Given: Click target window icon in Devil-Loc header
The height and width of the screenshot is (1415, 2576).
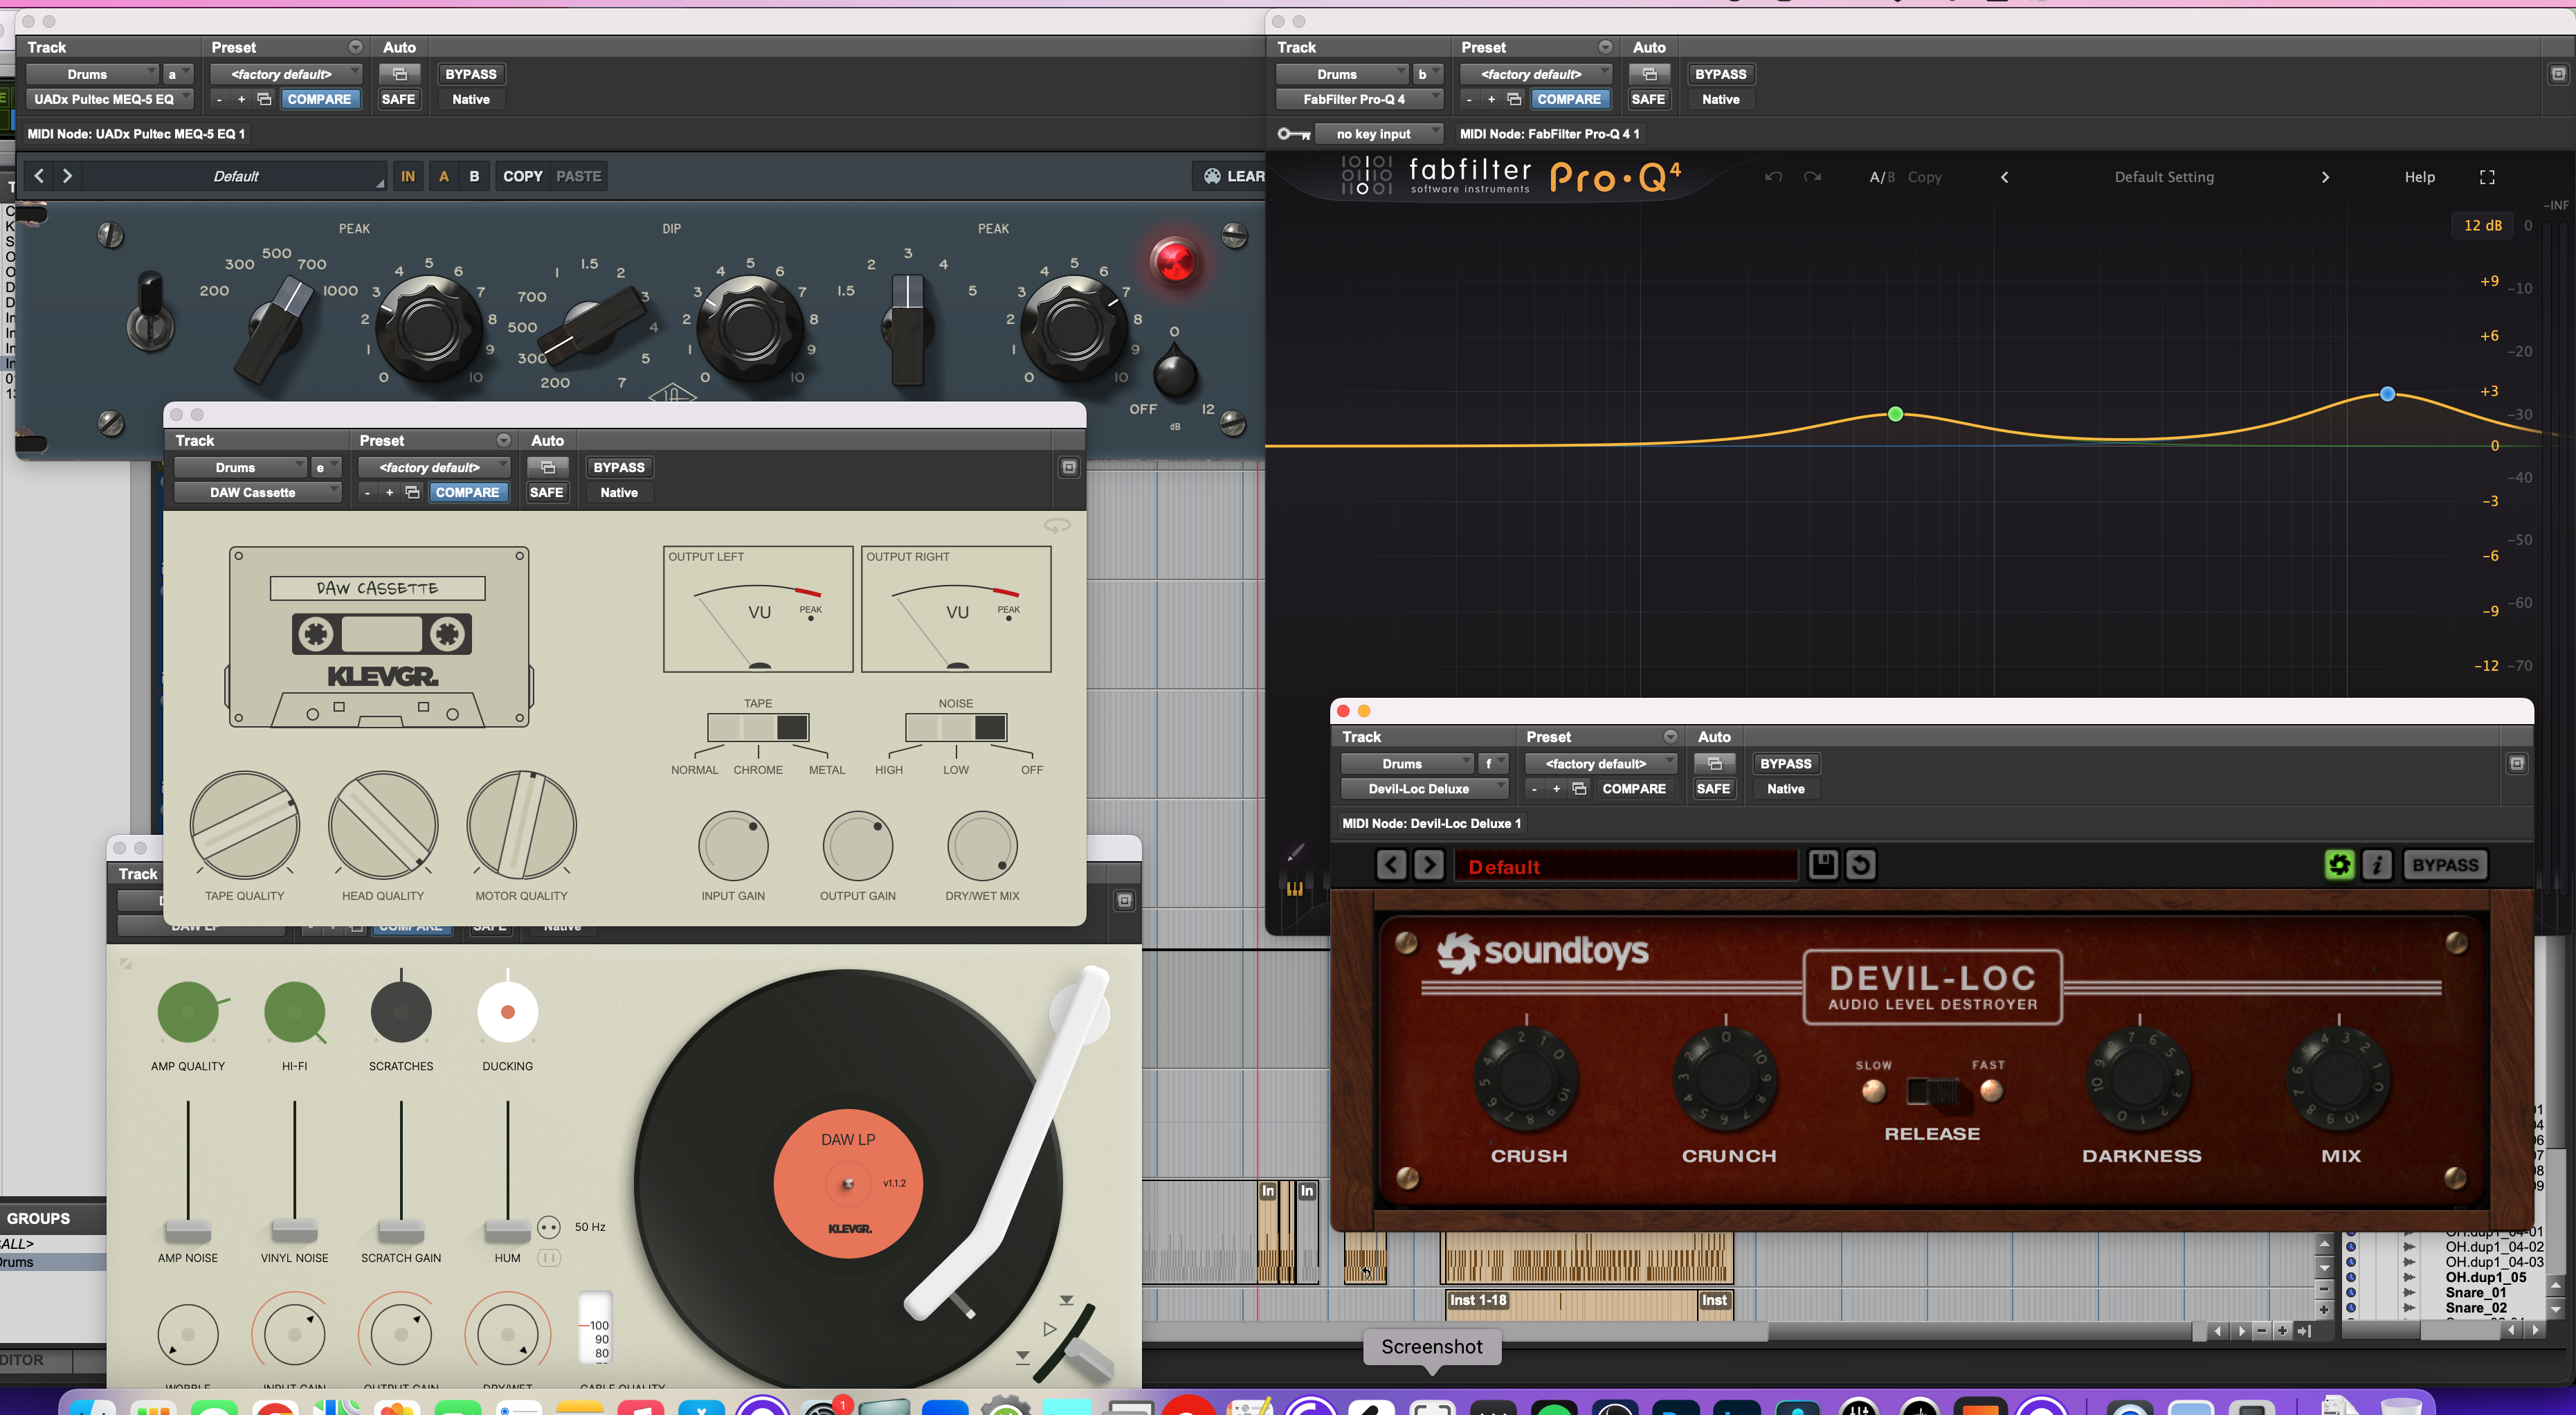Looking at the screenshot, I should (2517, 763).
